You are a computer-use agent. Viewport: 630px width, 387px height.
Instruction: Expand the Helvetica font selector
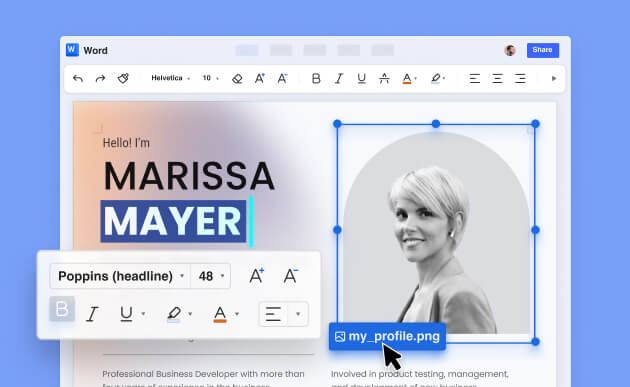(170, 78)
